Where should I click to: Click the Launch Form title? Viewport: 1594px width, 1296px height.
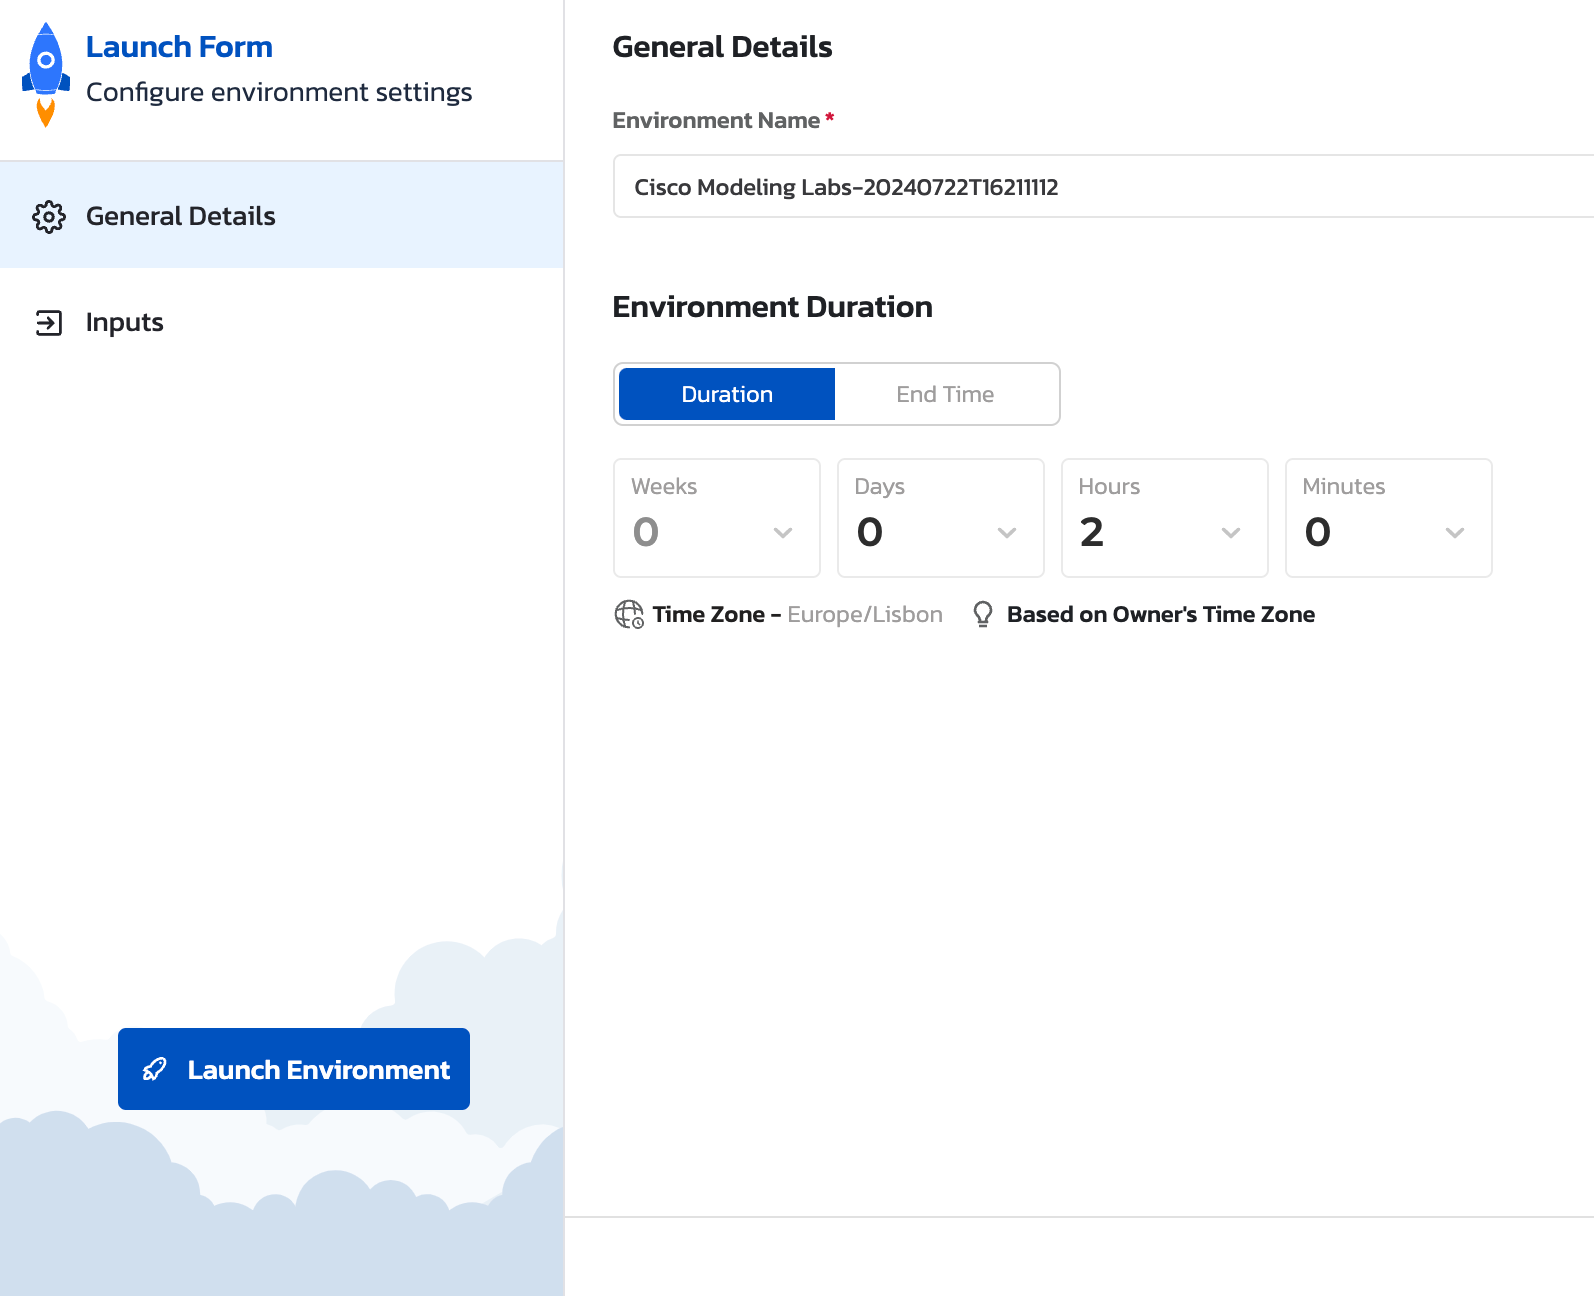pyautogui.click(x=179, y=47)
